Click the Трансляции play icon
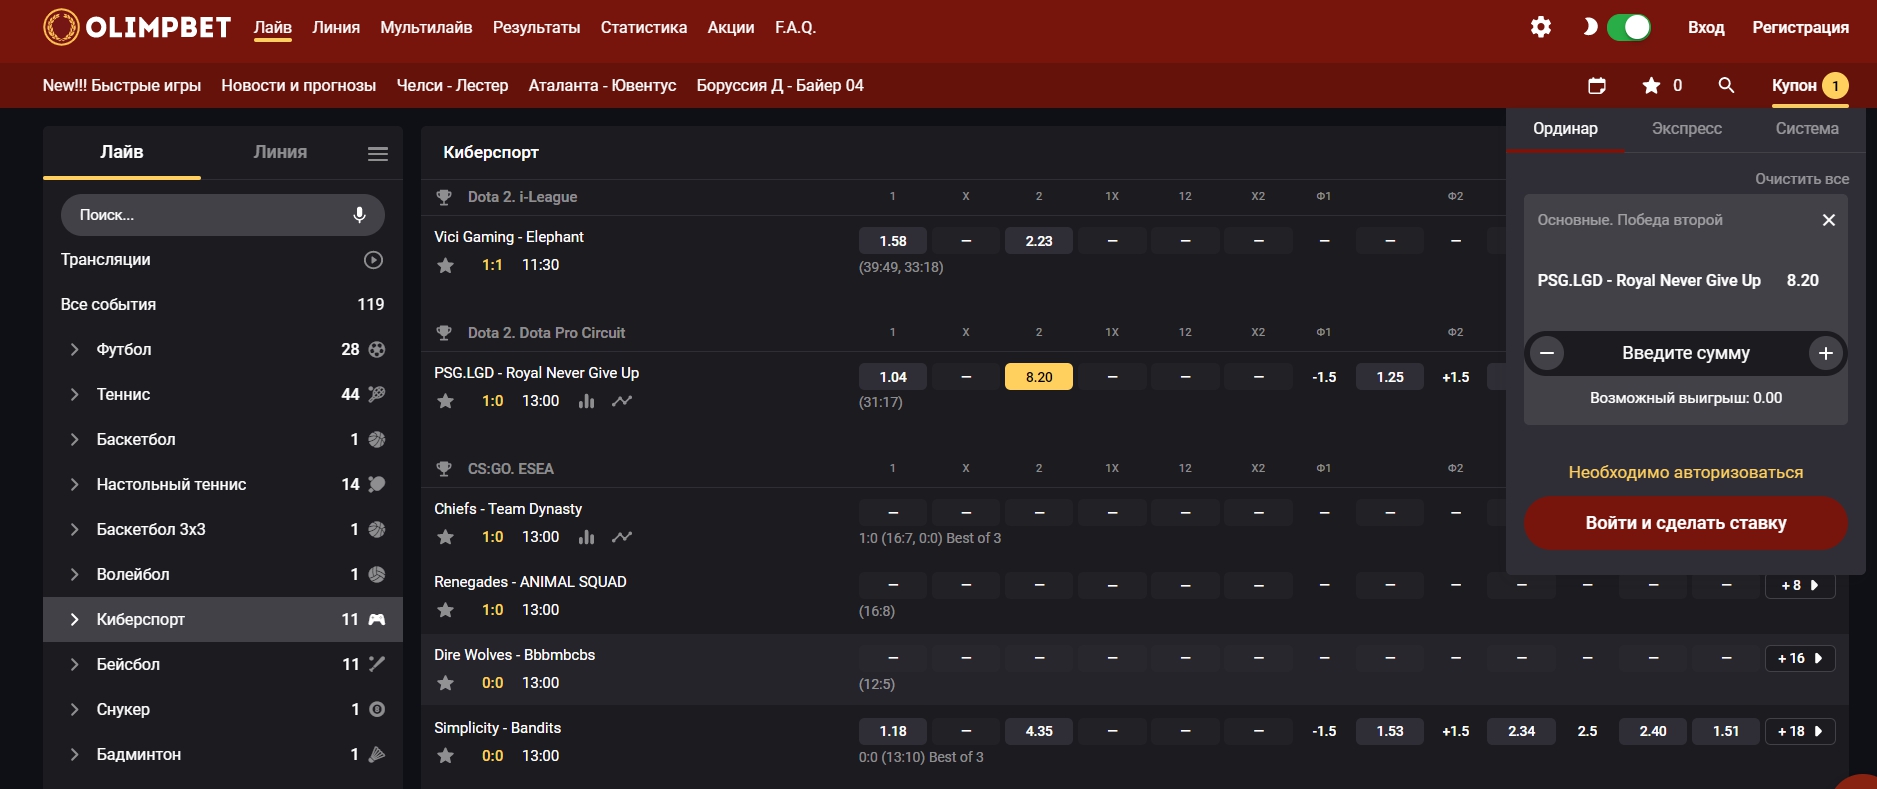Image resolution: width=1877 pixels, height=789 pixels. (373, 260)
